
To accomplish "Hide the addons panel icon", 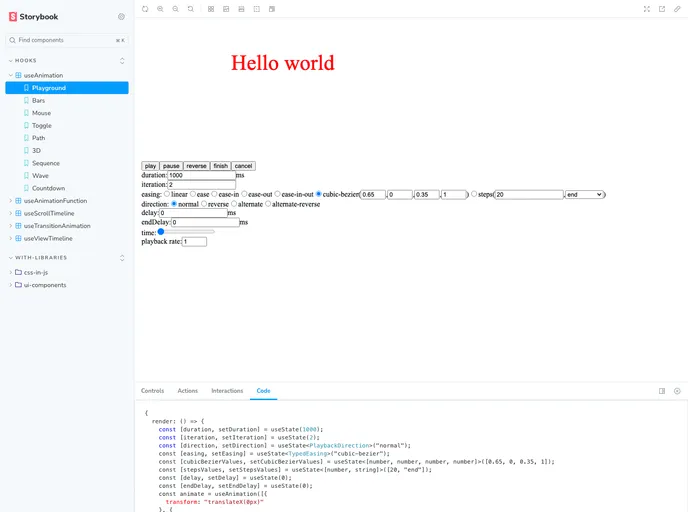I will click(x=677, y=391).
